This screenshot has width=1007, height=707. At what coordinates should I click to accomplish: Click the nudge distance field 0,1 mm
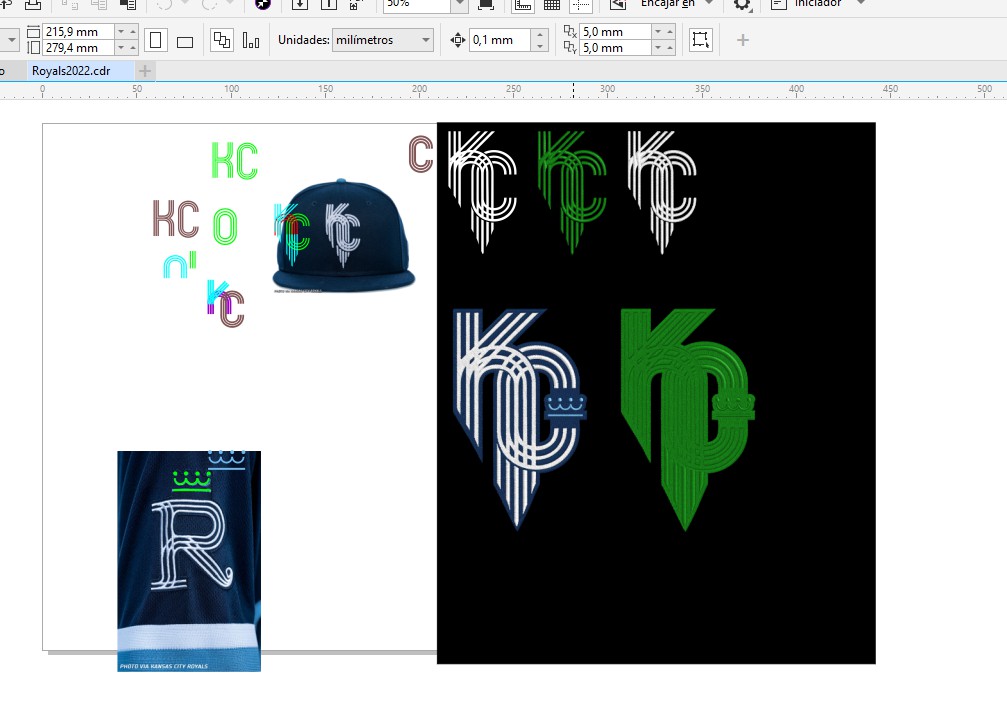[x=500, y=40]
